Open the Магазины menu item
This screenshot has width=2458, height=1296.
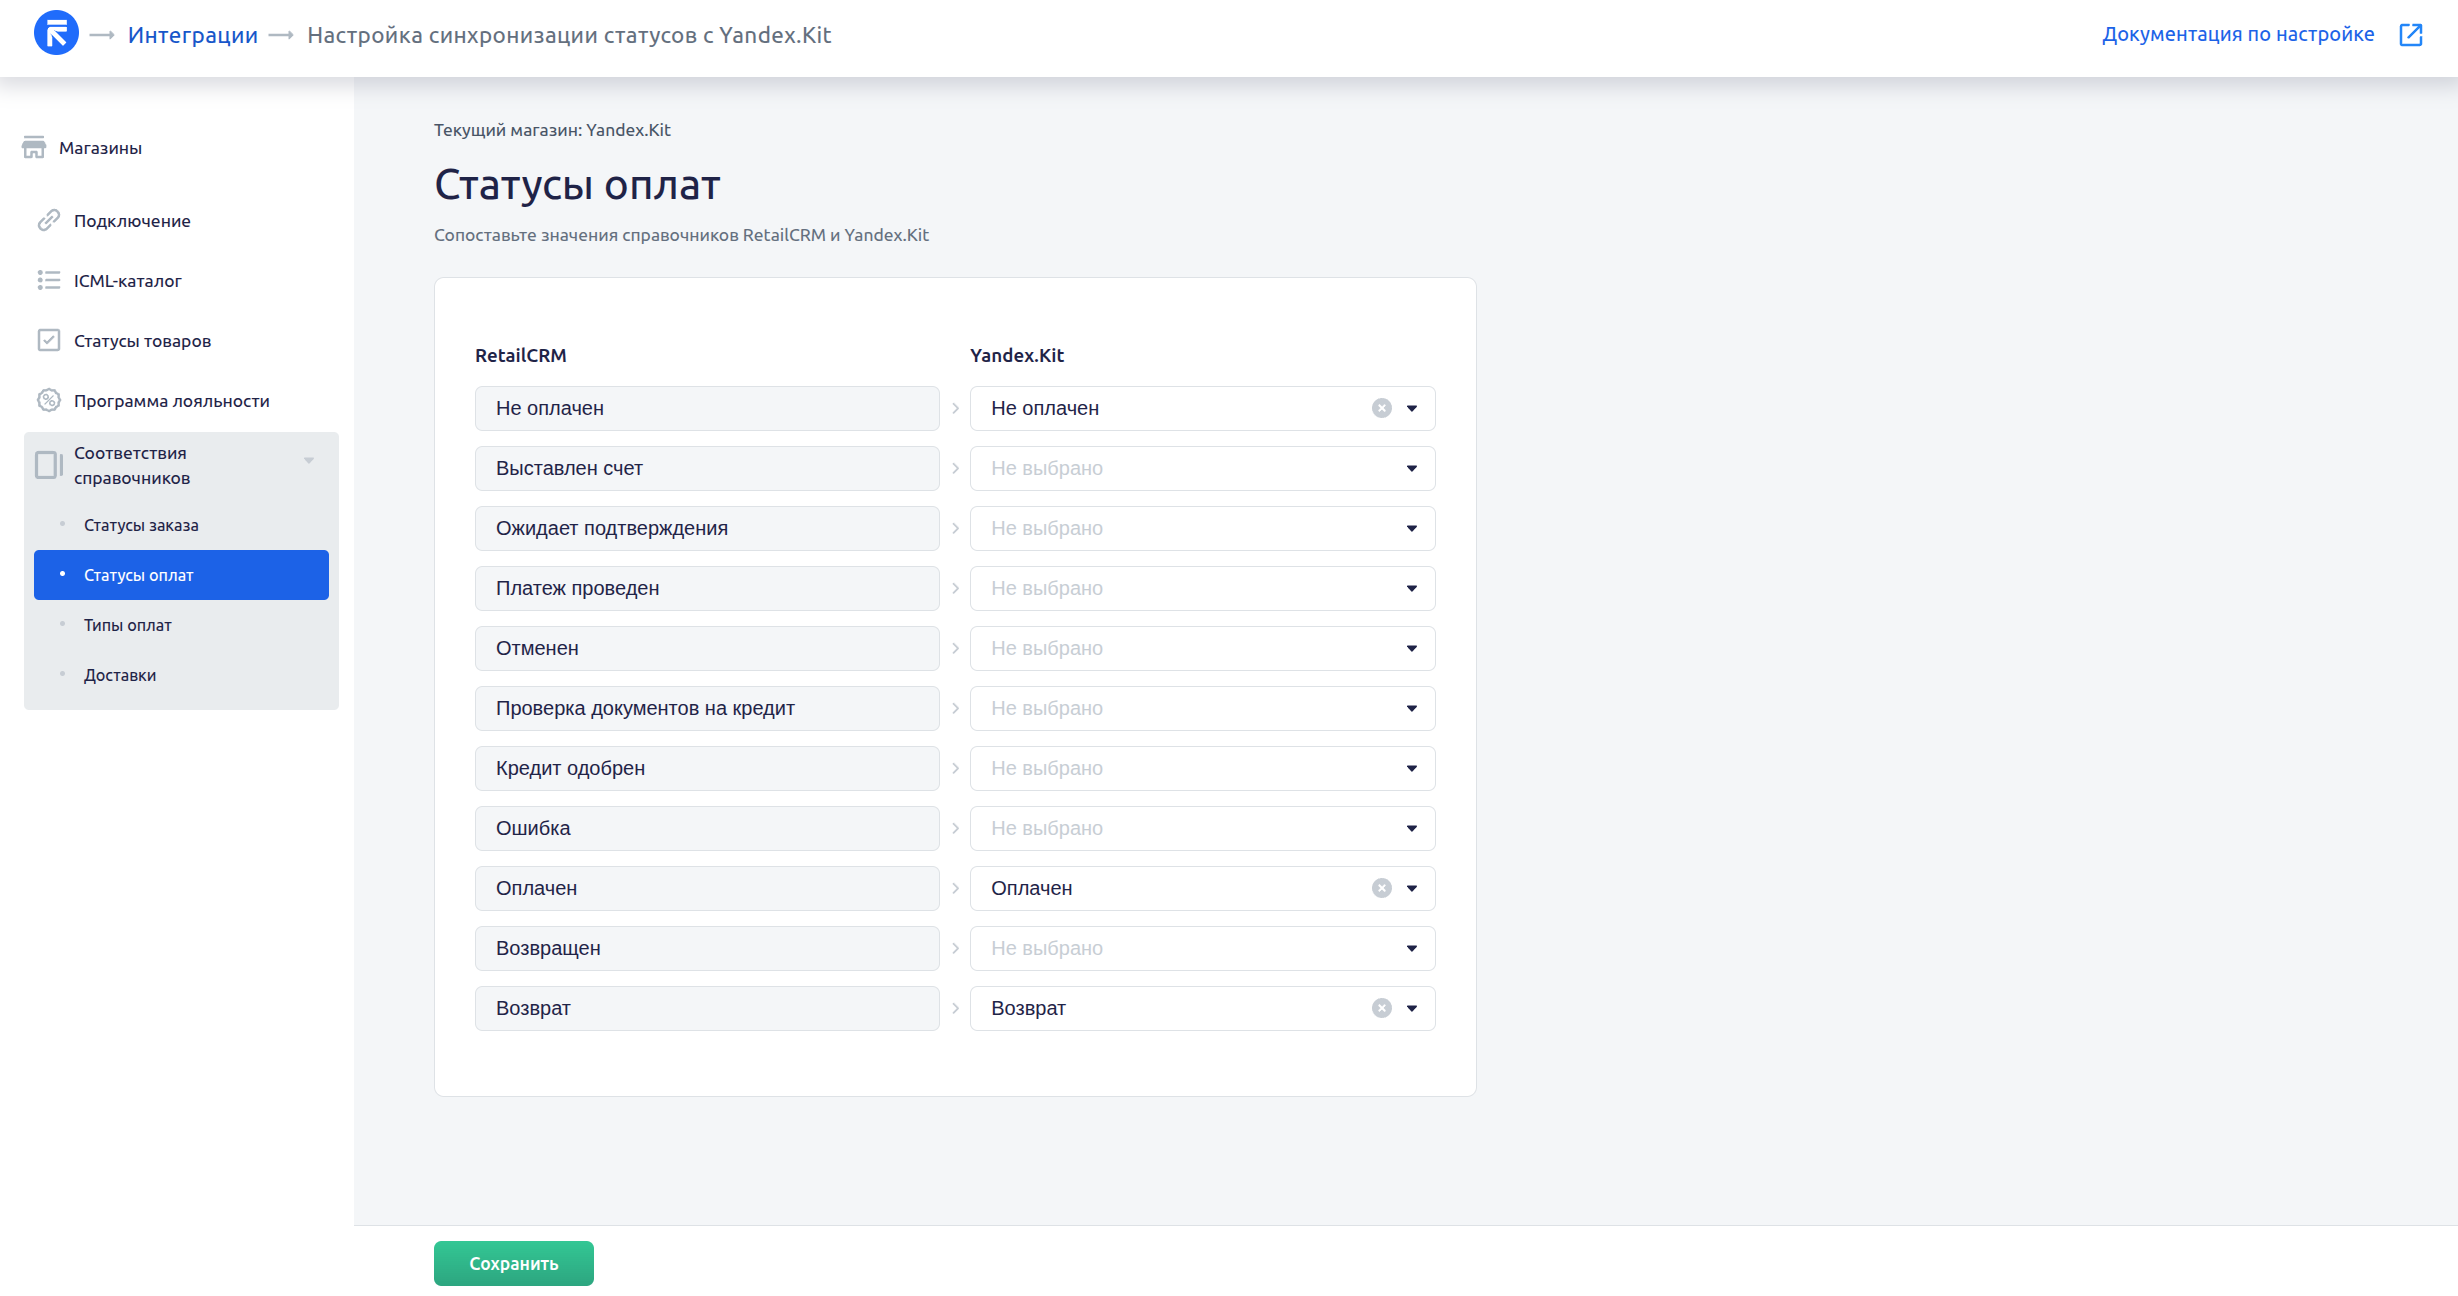click(x=100, y=148)
